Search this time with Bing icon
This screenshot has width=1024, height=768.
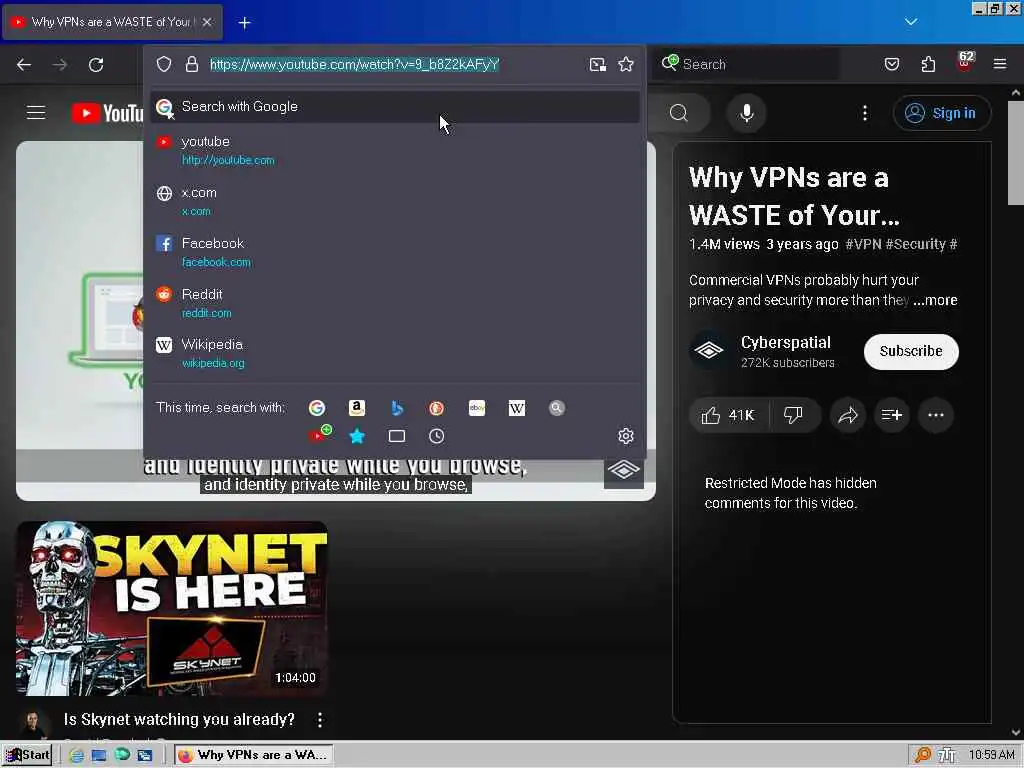(397, 408)
